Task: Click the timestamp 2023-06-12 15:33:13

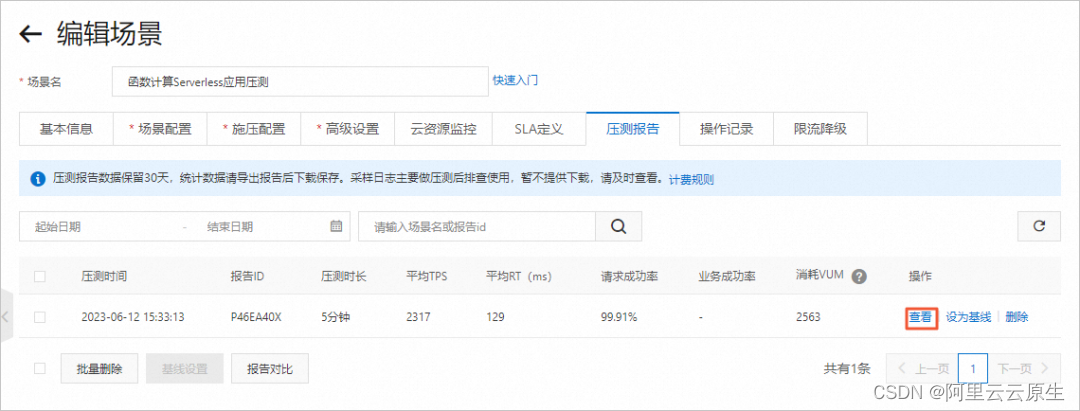Action: click(x=133, y=317)
